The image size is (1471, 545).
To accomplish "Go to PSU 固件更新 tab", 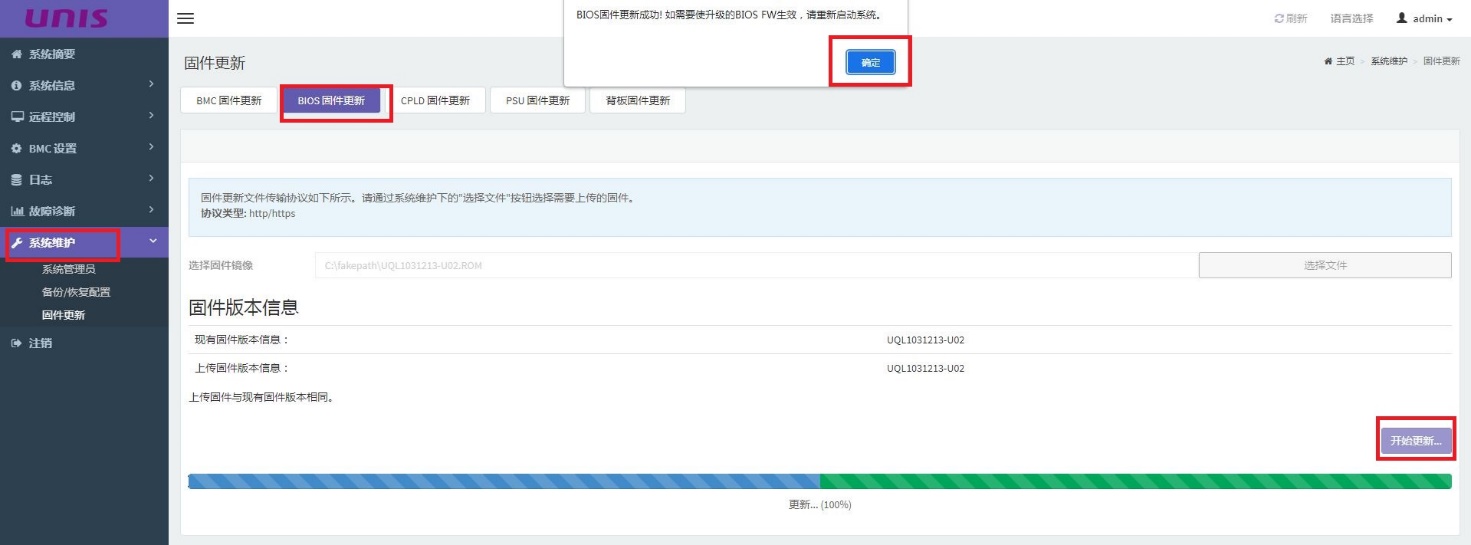I will coord(538,101).
